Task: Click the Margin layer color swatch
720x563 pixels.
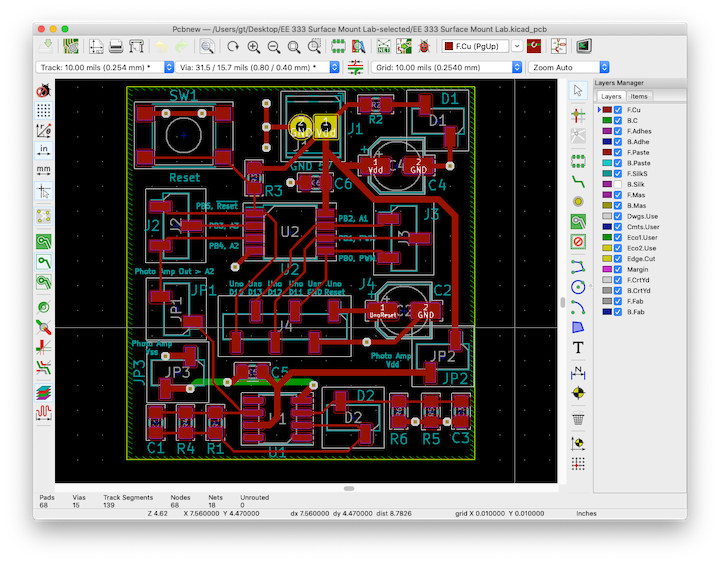Action: [606, 269]
